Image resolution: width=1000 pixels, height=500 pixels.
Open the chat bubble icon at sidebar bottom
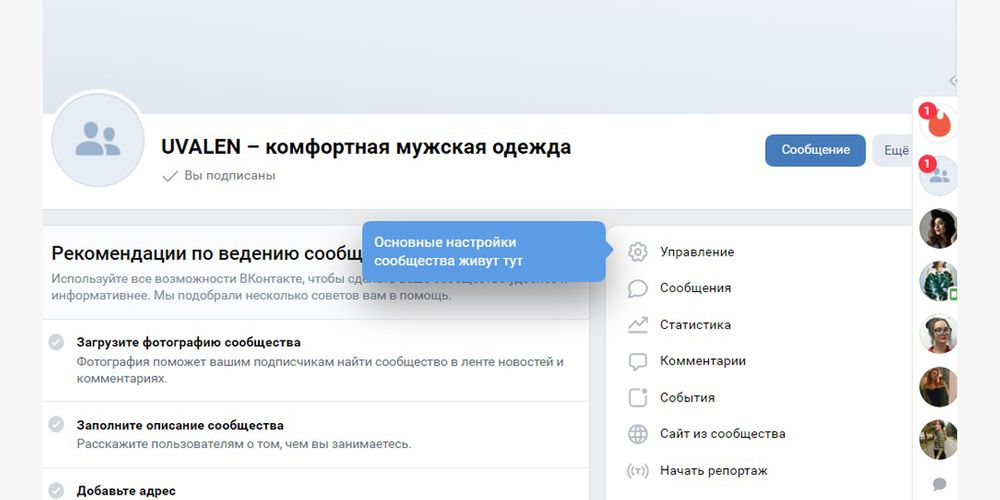pos(939,484)
